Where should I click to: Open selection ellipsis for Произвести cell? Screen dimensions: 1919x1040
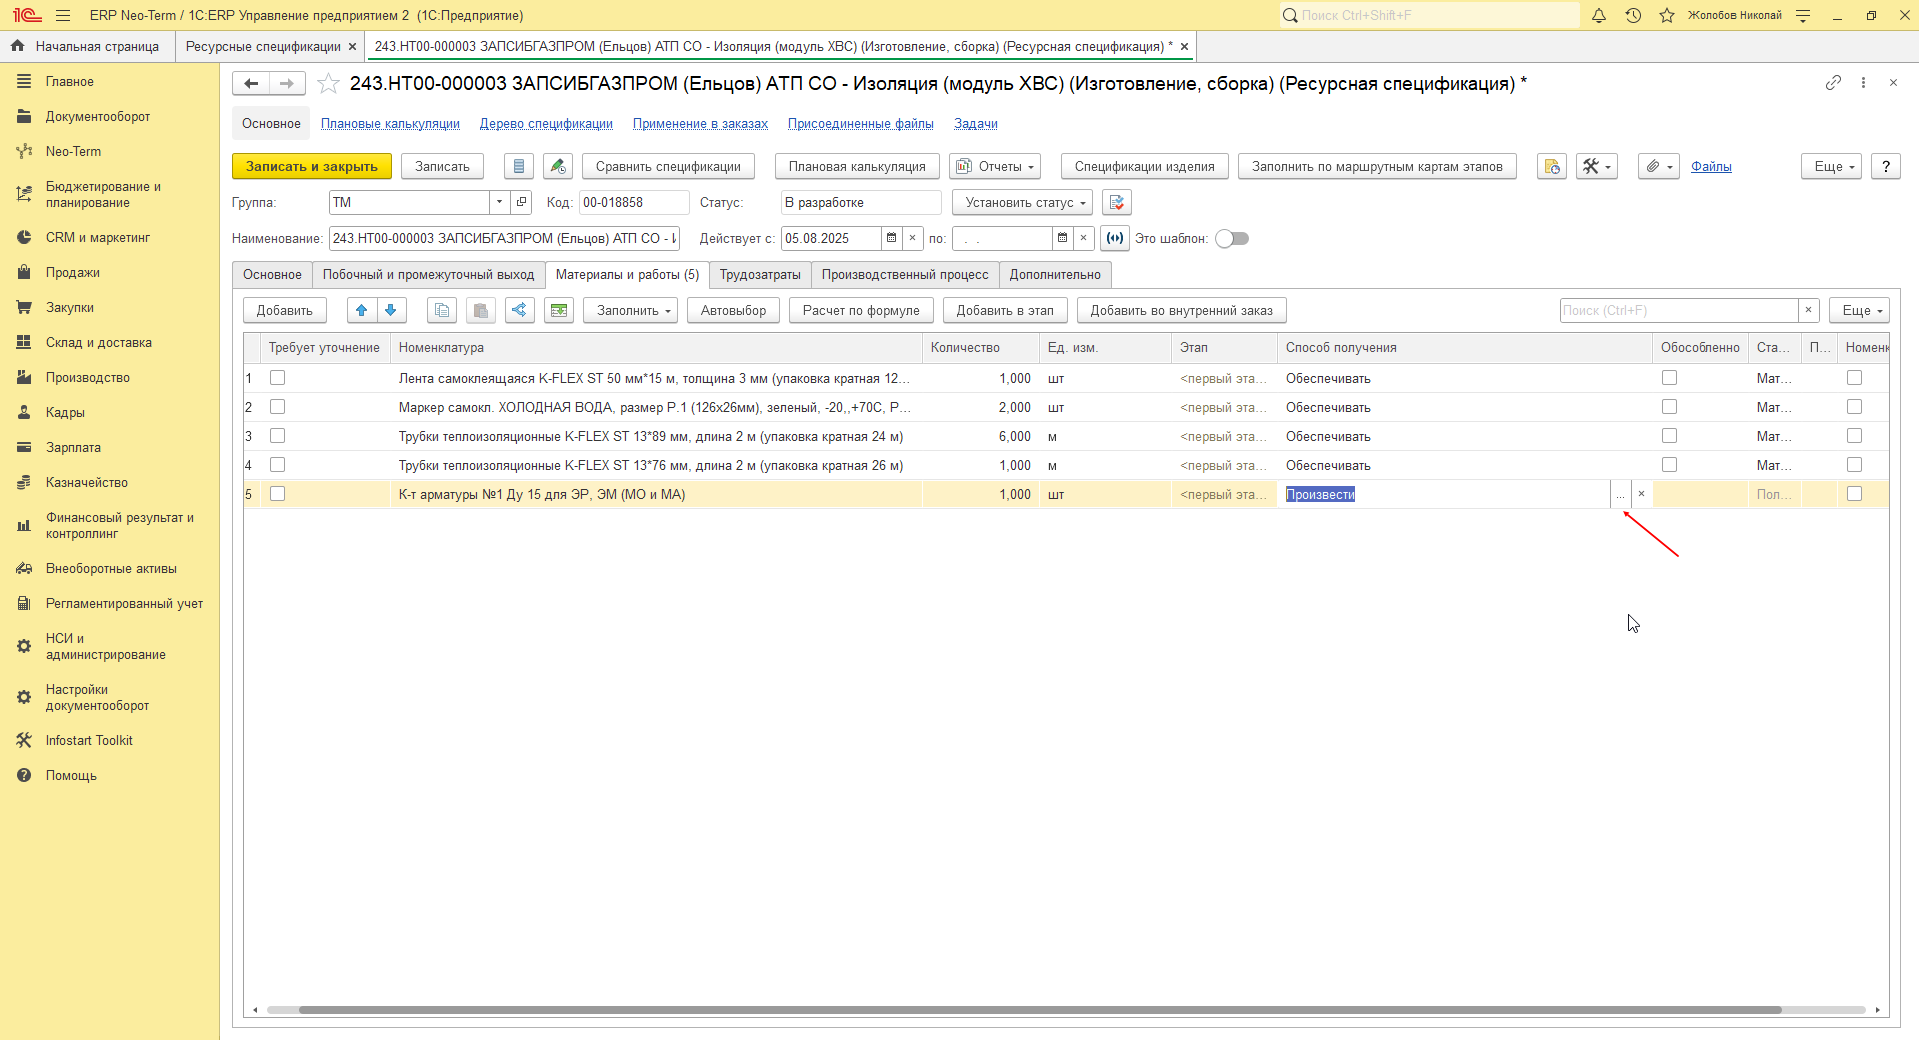1620,494
